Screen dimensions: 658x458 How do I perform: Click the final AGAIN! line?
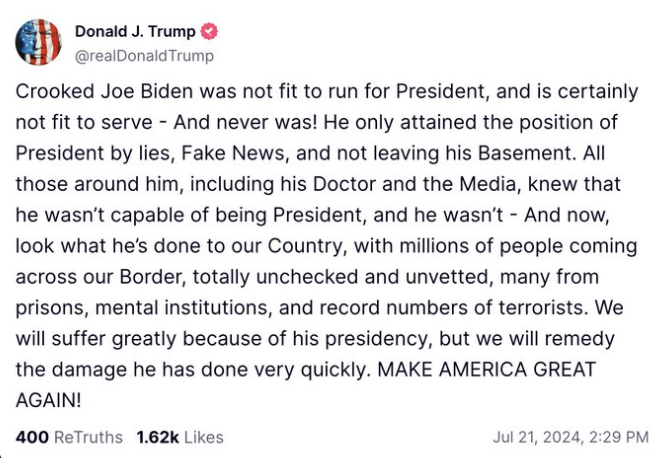coord(48,400)
